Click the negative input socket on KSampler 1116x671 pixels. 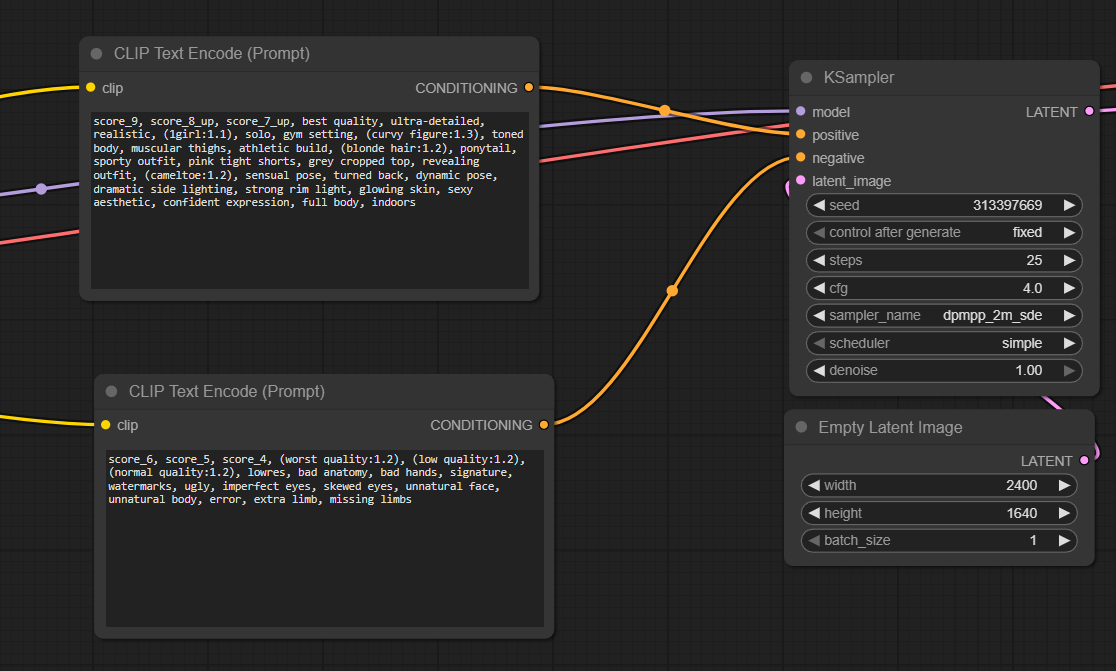click(x=801, y=158)
